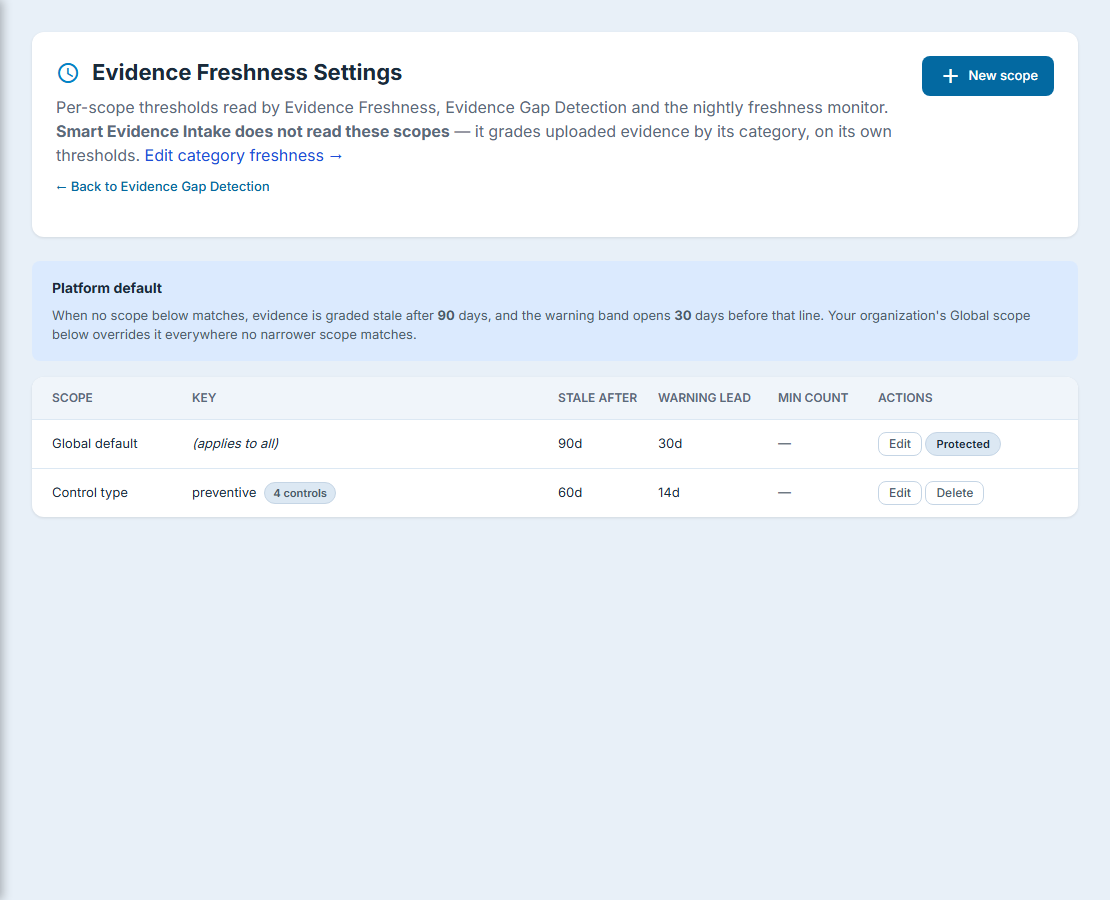Create a New scope
This screenshot has height=900, width=1110.
(988, 76)
